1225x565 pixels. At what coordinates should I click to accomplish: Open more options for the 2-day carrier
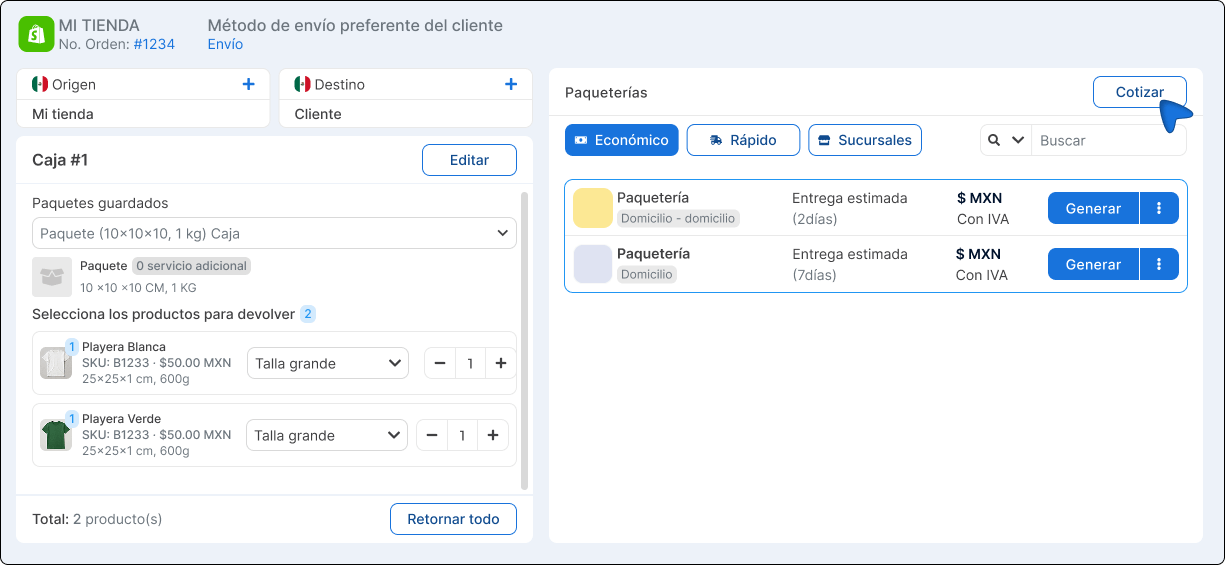(1159, 208)
